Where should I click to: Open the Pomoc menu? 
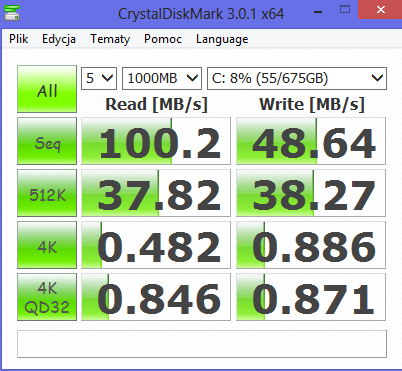[163, 39]
